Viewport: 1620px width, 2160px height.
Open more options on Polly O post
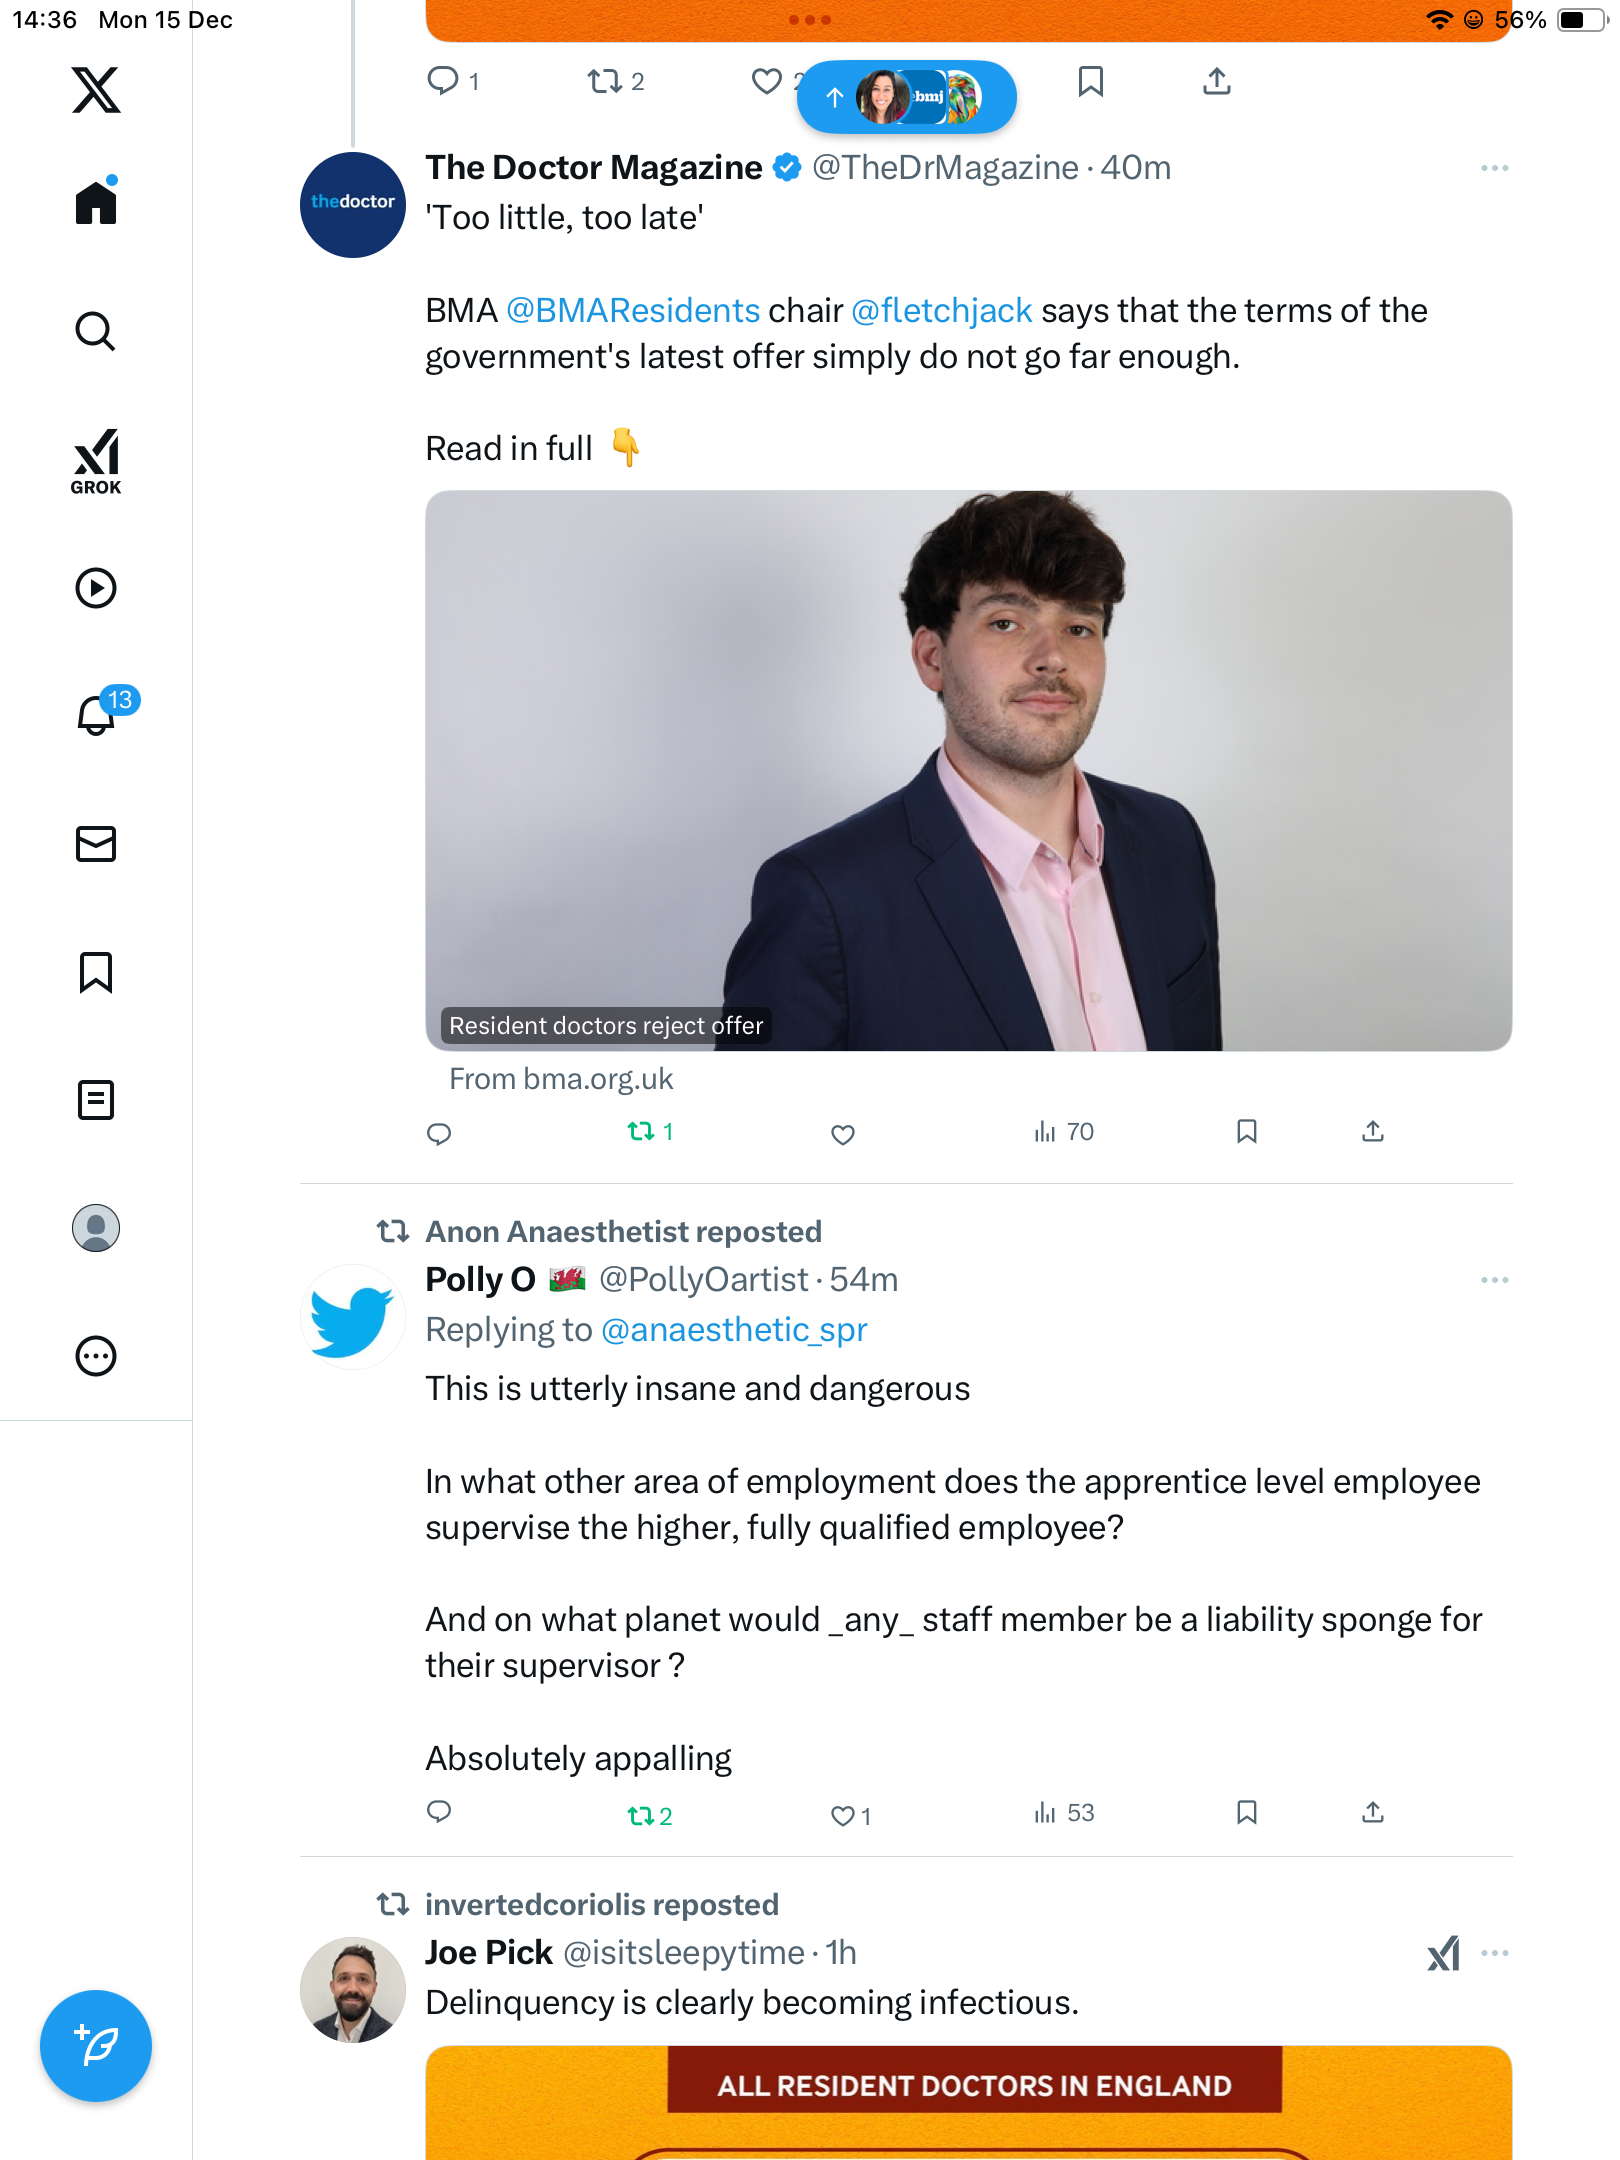tap(1494, 1280)
